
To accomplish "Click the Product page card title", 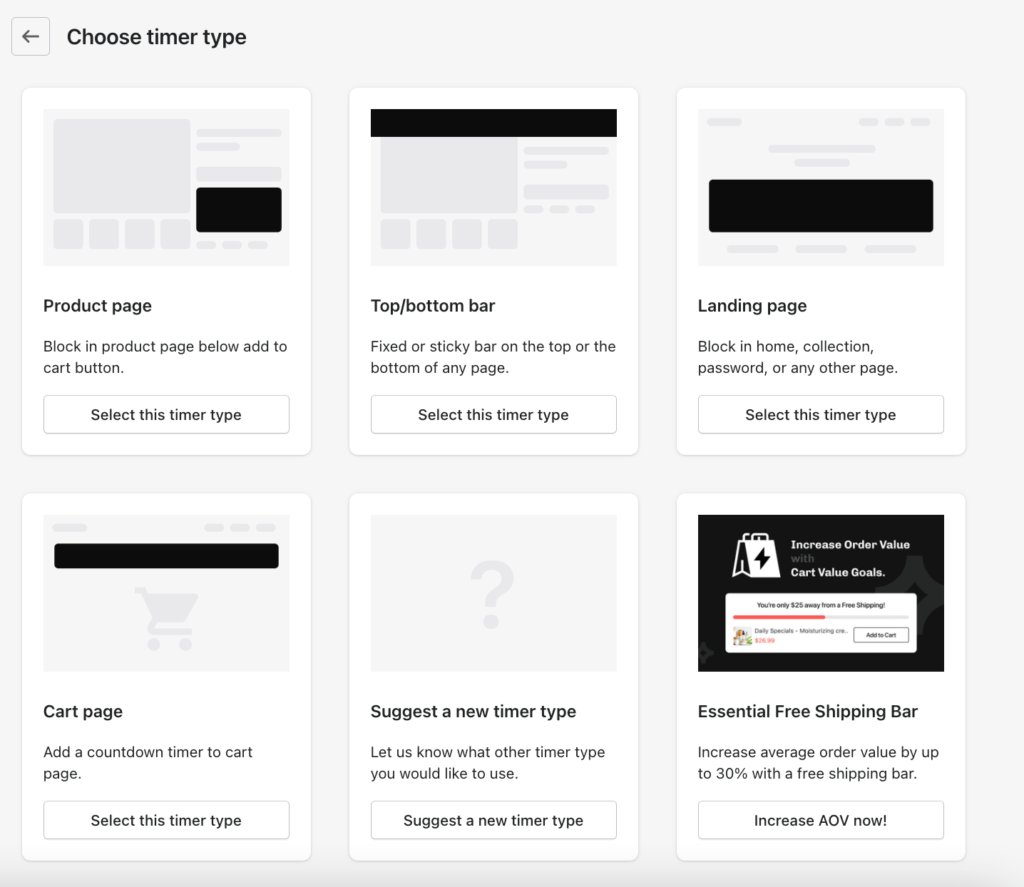I will (98, 306).
